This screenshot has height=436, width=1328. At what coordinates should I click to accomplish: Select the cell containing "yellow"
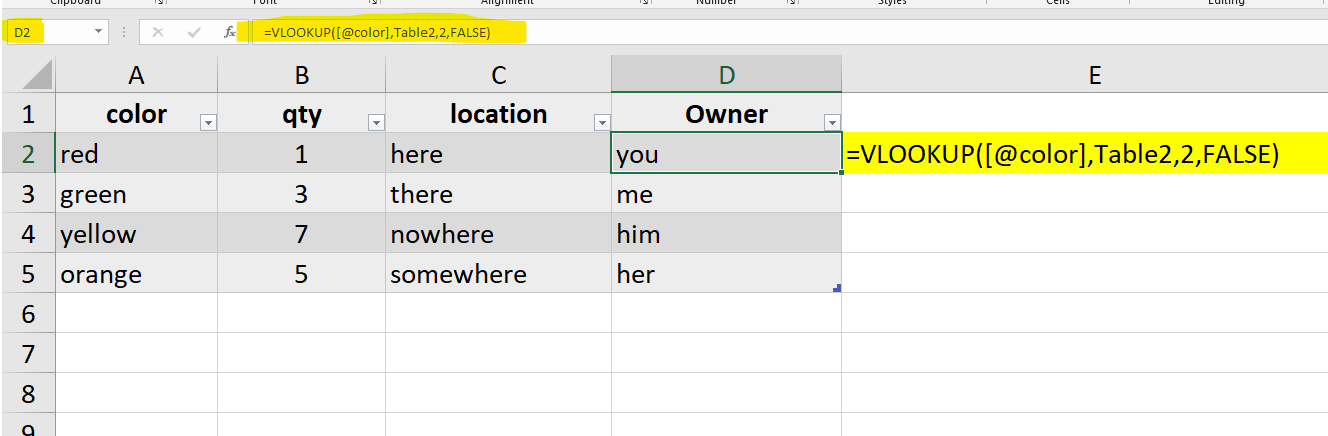pos(136,233)
